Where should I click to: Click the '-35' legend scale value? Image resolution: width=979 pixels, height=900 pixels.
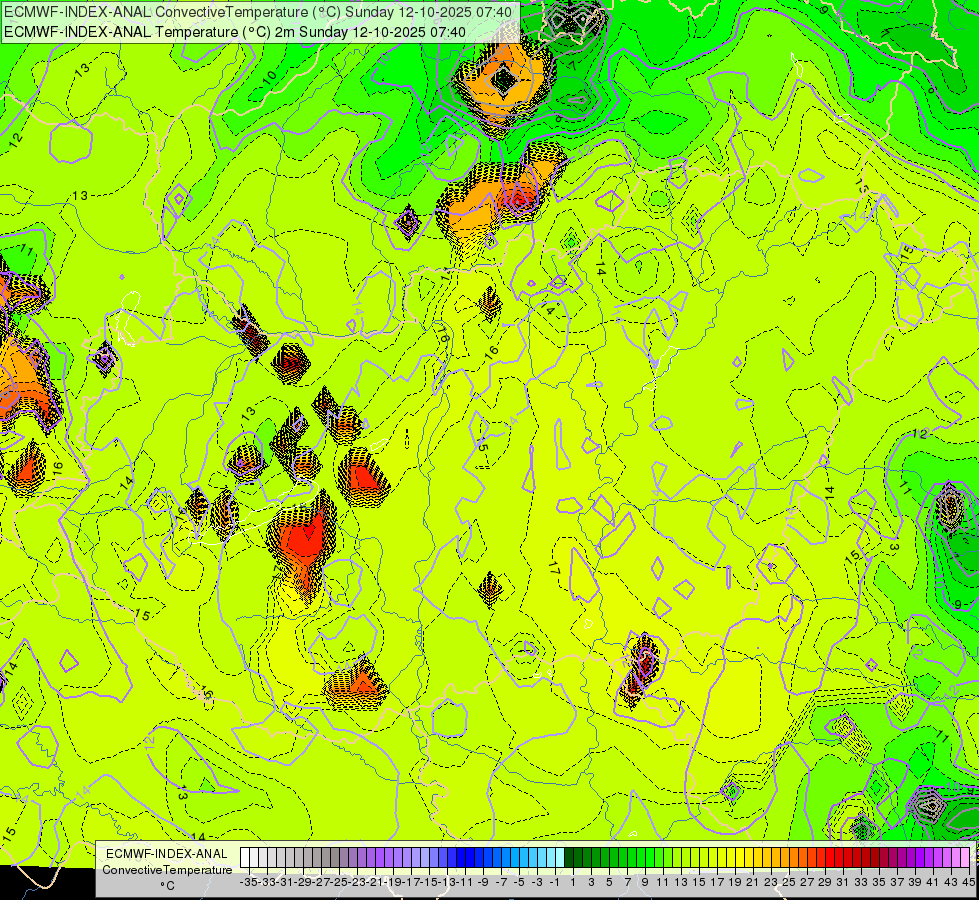pyautogui.click(x=249, y=882)
